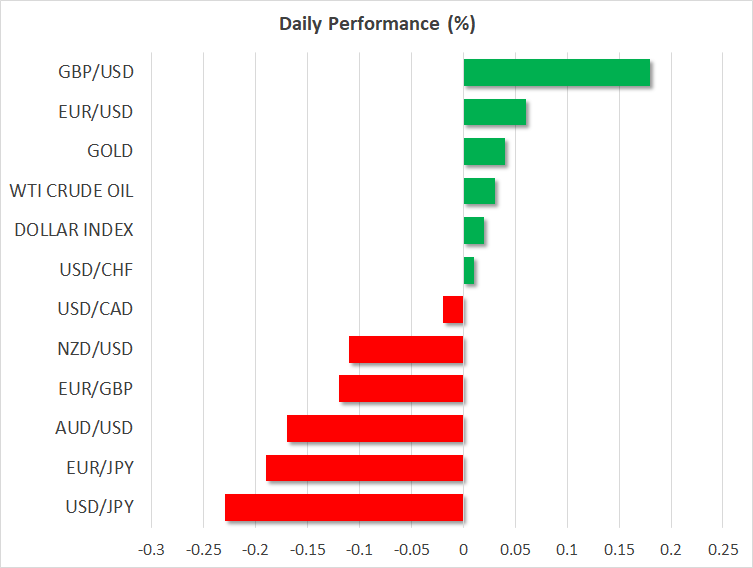Screen dimensions: 753x568
Task: Click the GOLD performance bar
Action: click(x=484, y=152)
